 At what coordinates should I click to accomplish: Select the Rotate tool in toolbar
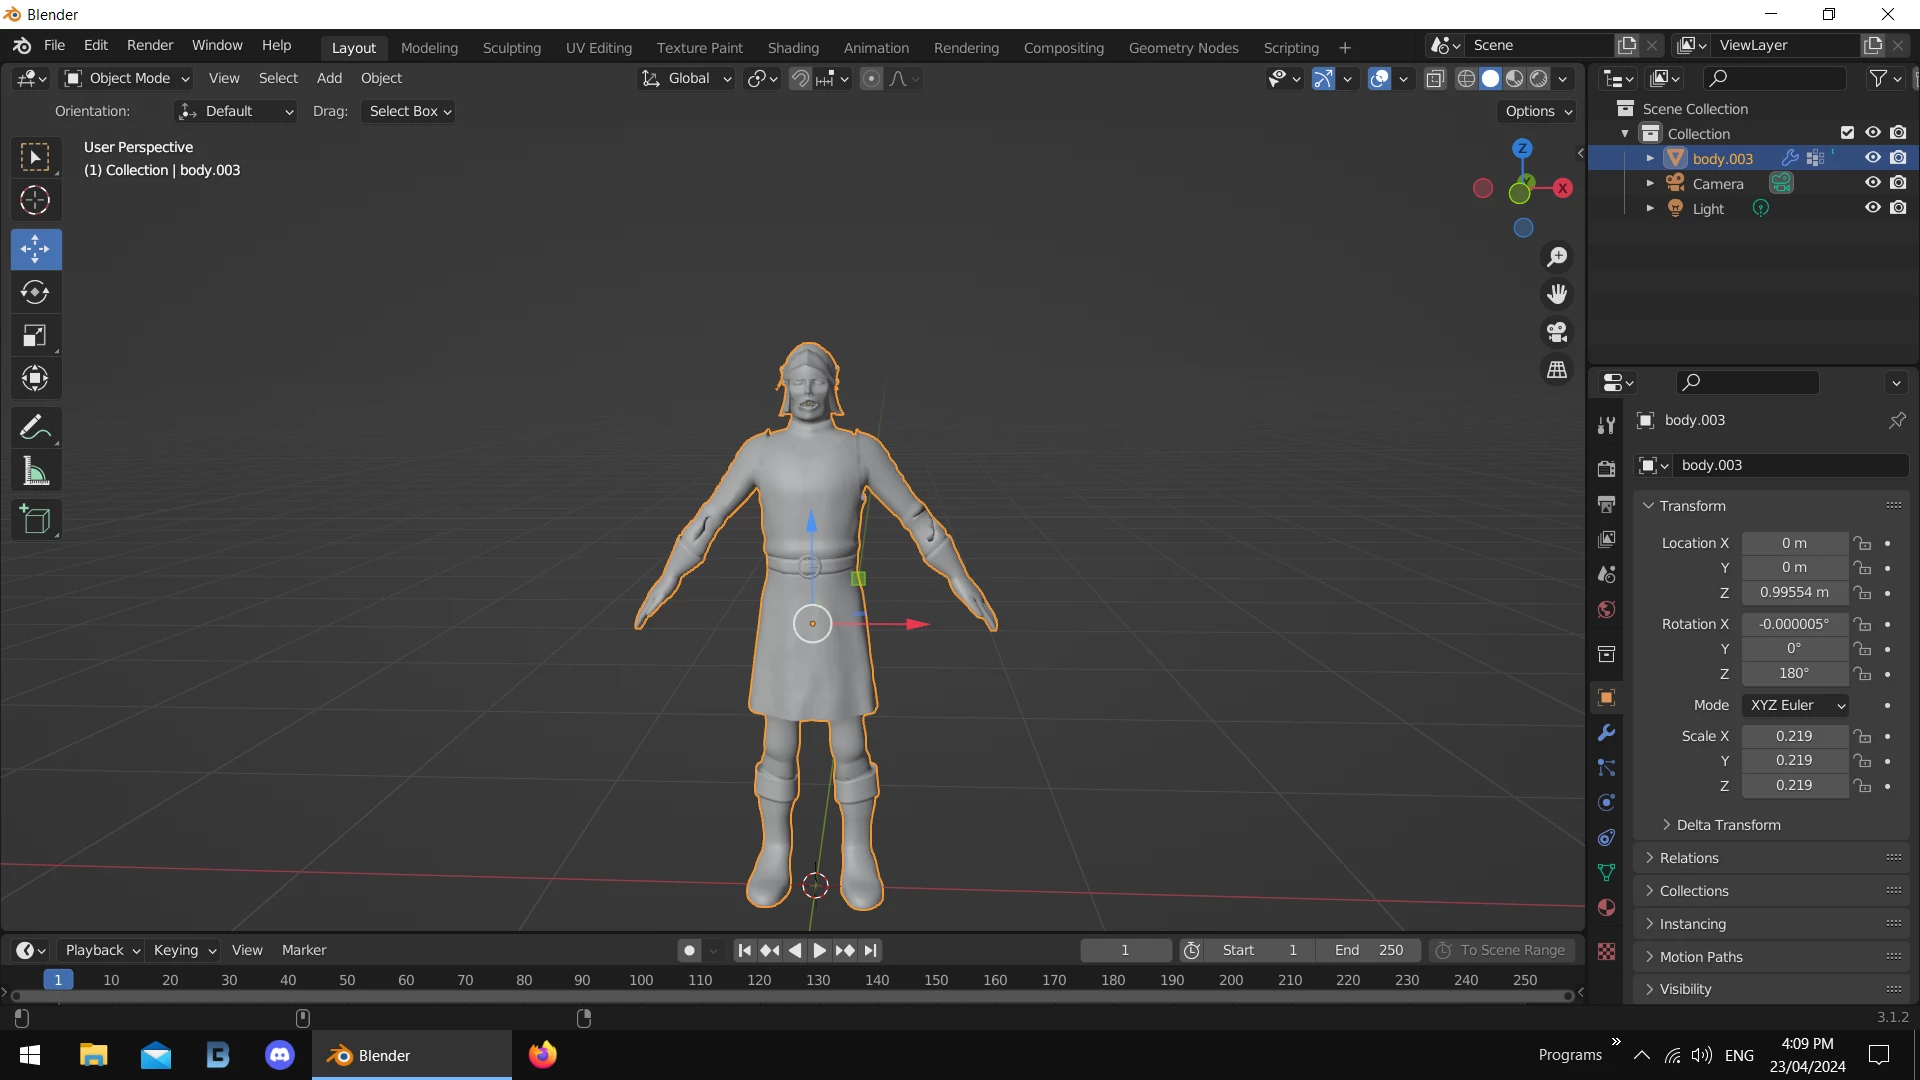[35, 292]
